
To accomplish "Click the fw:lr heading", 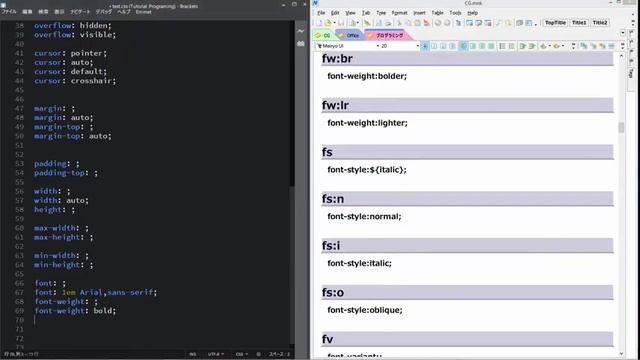I will [x=467, y=105].
